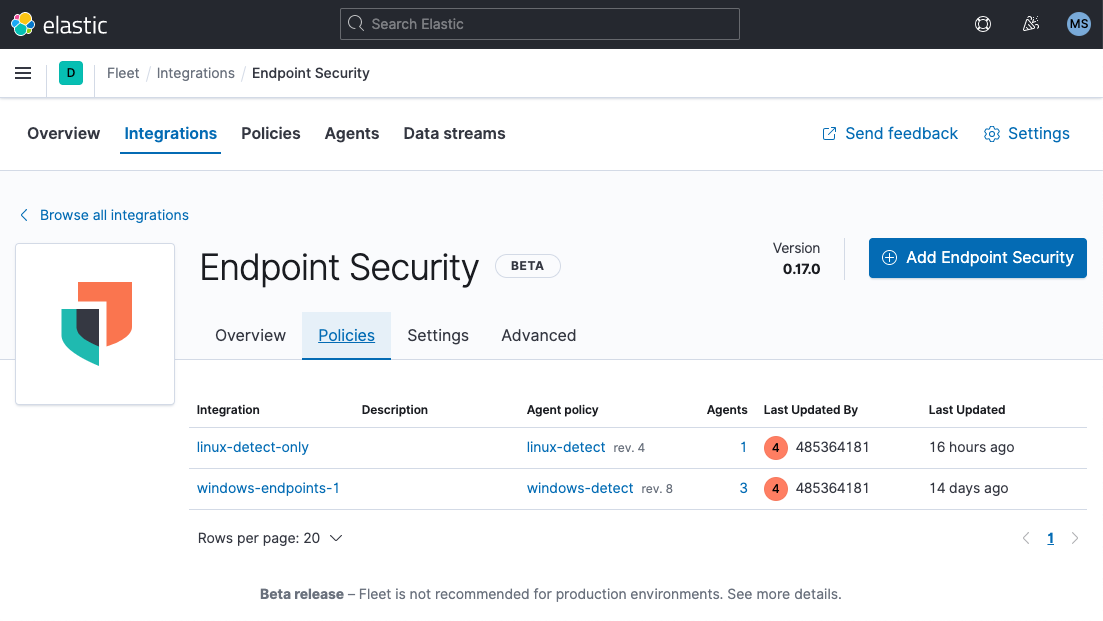This screenshot has height=621, width=1103.
Task: Click the '14 days ago' cell
Action: click(x=969, y=488)
